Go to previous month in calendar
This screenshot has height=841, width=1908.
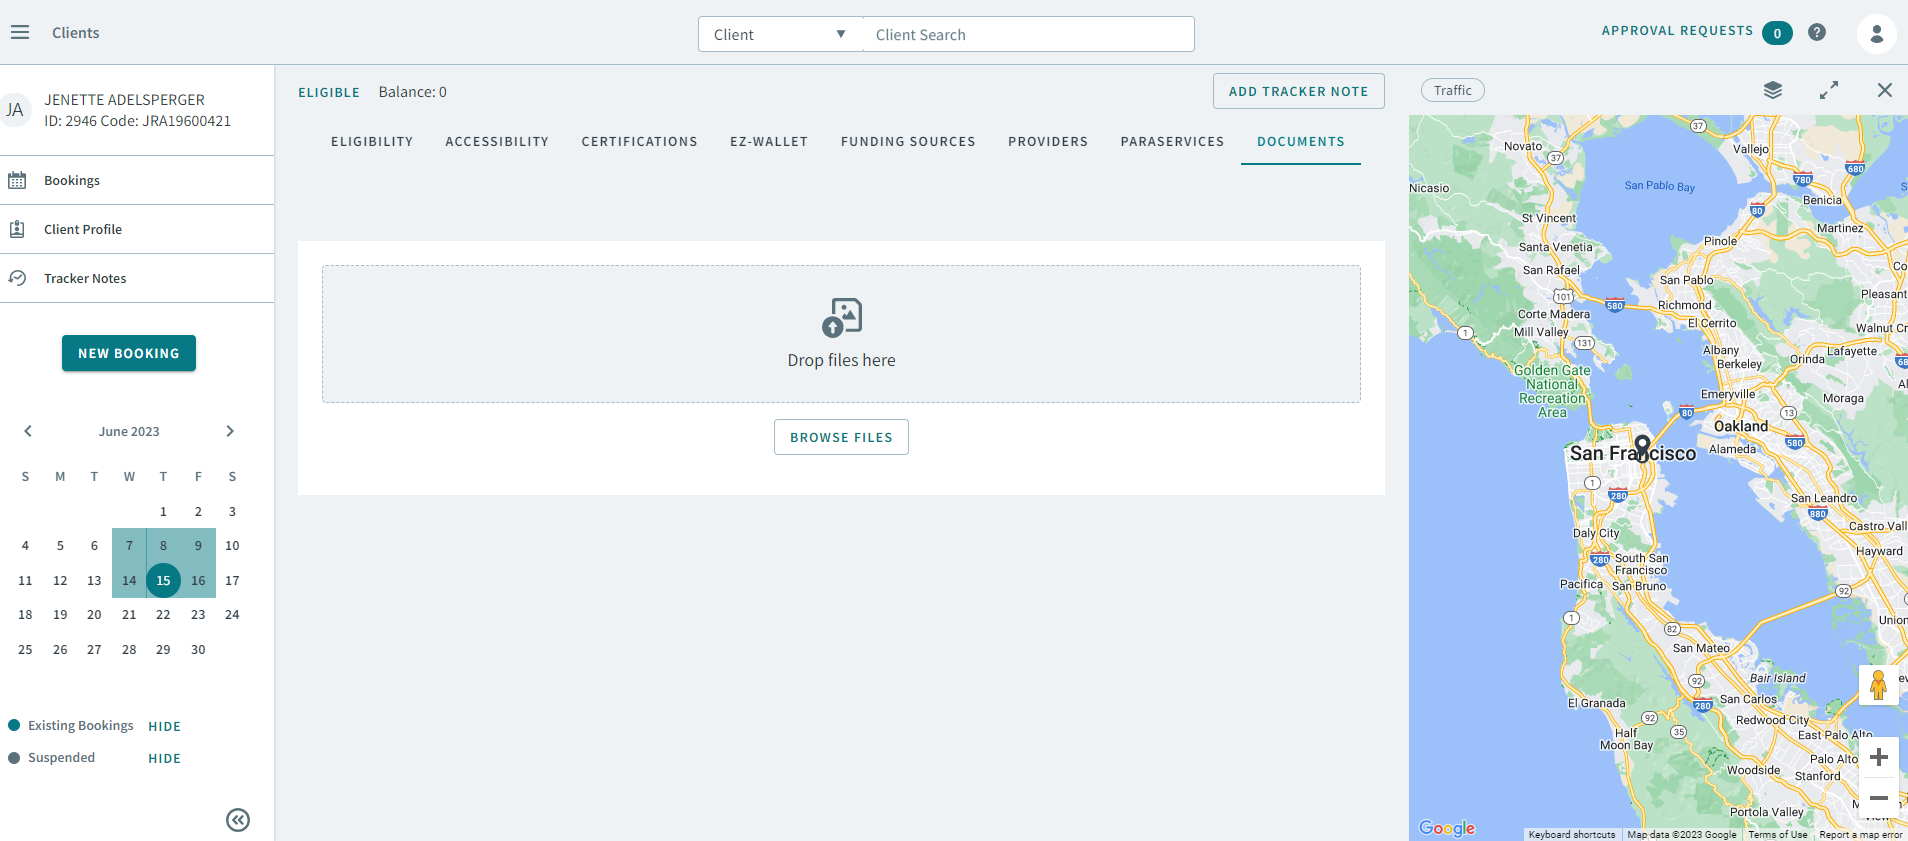click(28, 431)
